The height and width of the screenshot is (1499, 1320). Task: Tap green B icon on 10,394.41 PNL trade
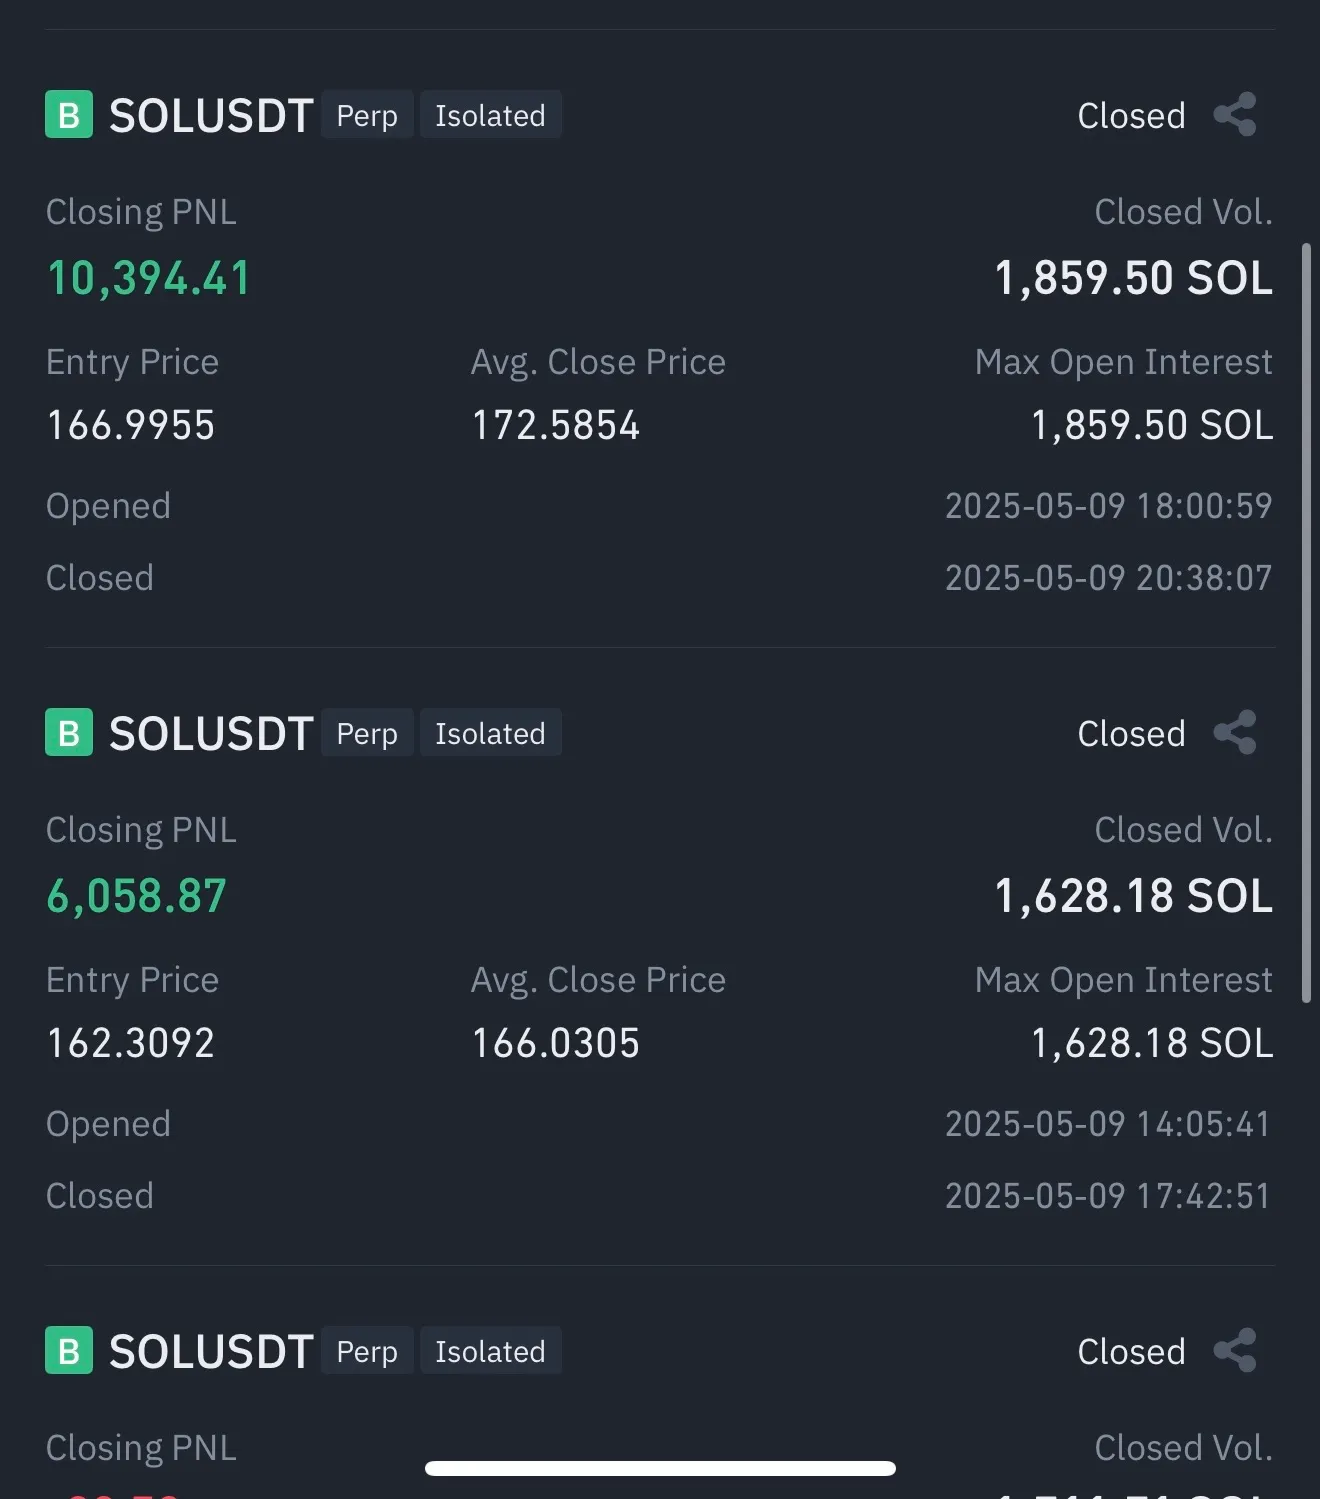click(x=69, y=115)
